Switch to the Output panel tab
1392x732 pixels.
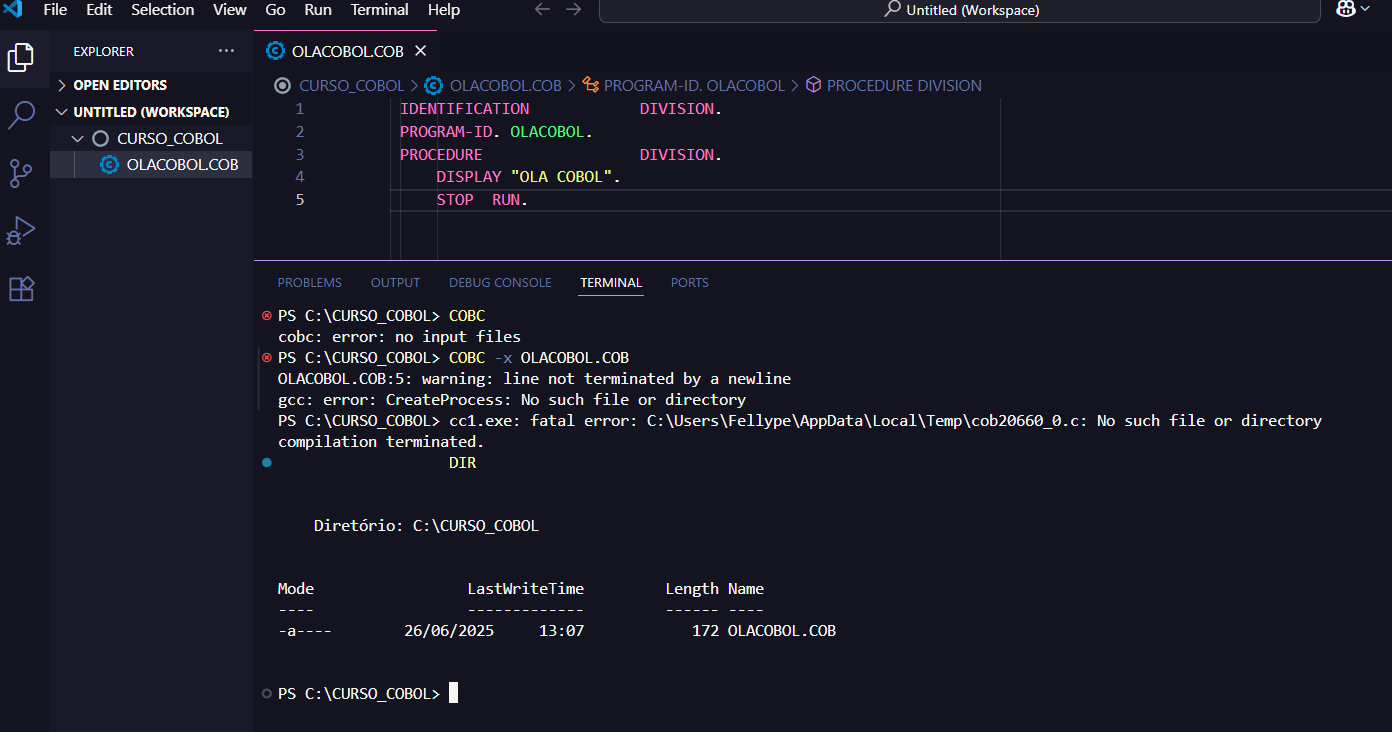(395, 283)
